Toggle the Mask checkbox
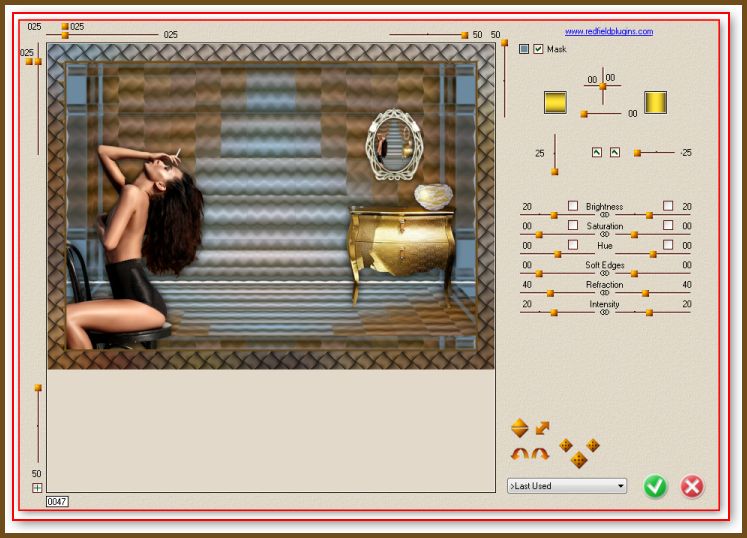This screenshot has height=538, width=747. click(x=538, y=49)
